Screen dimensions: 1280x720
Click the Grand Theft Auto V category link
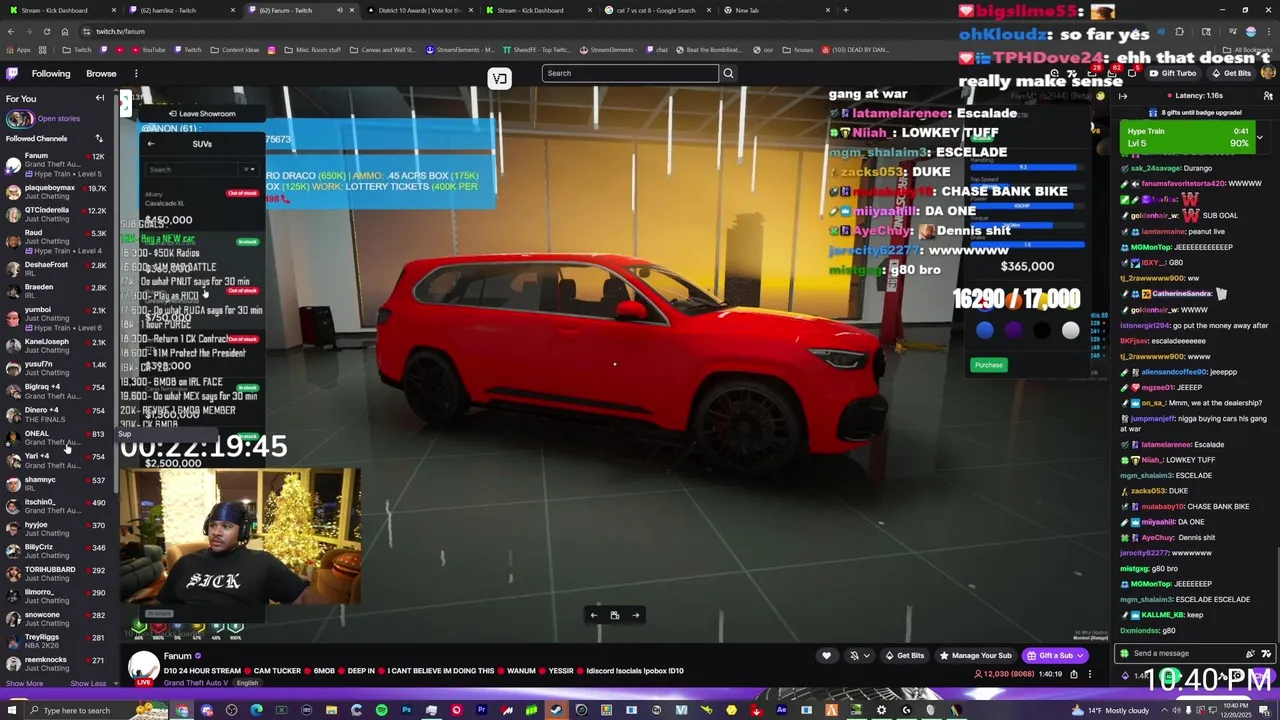coord(197,683)
